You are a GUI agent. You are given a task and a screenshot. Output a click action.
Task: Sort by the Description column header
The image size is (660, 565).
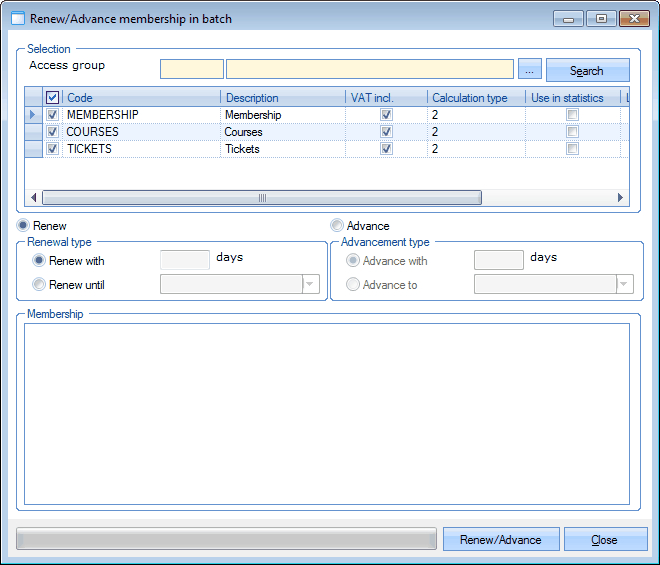click(x=282, y=98)
